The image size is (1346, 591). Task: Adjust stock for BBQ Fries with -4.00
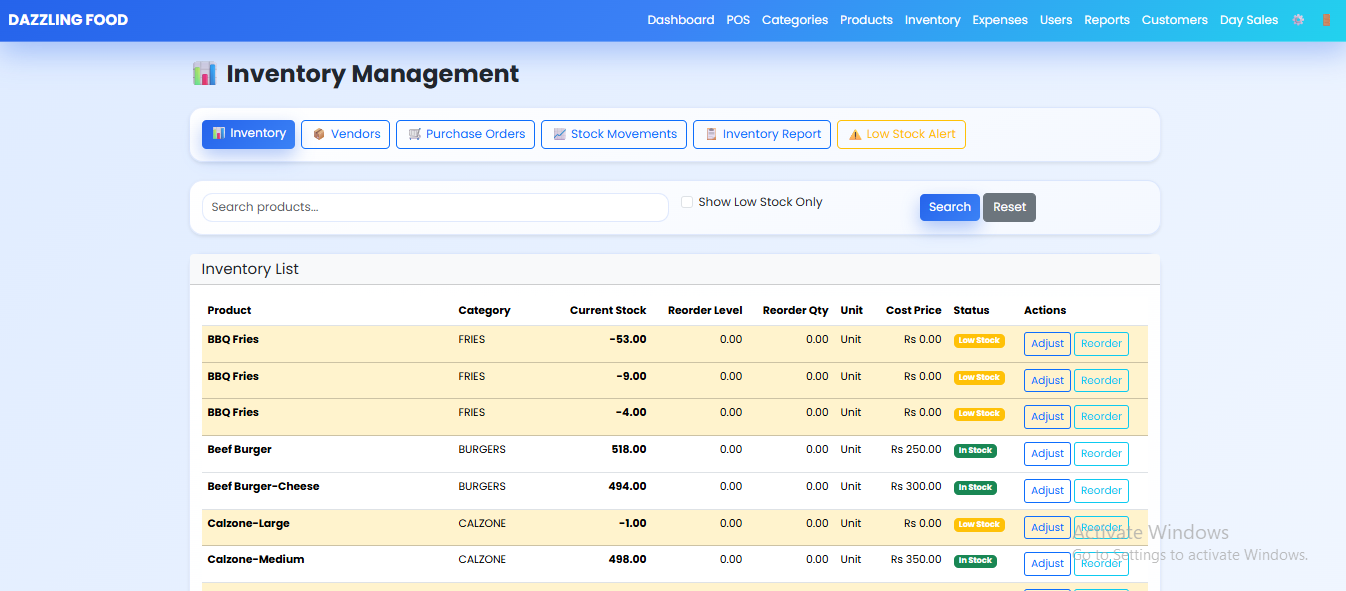point(1047,417)
